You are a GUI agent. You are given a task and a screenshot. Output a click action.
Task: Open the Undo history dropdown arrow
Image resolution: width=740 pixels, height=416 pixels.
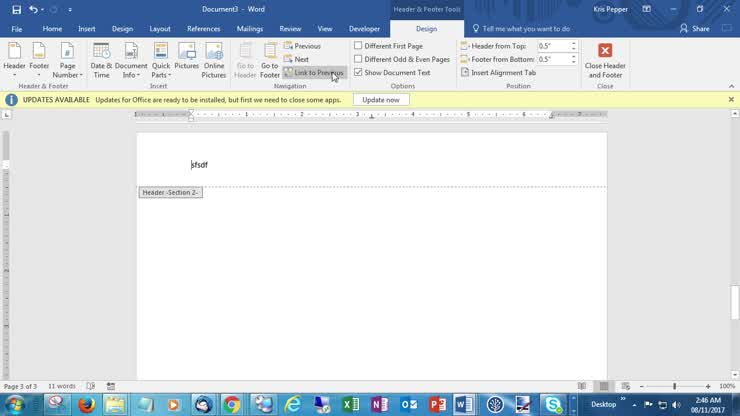pos(42,9)
